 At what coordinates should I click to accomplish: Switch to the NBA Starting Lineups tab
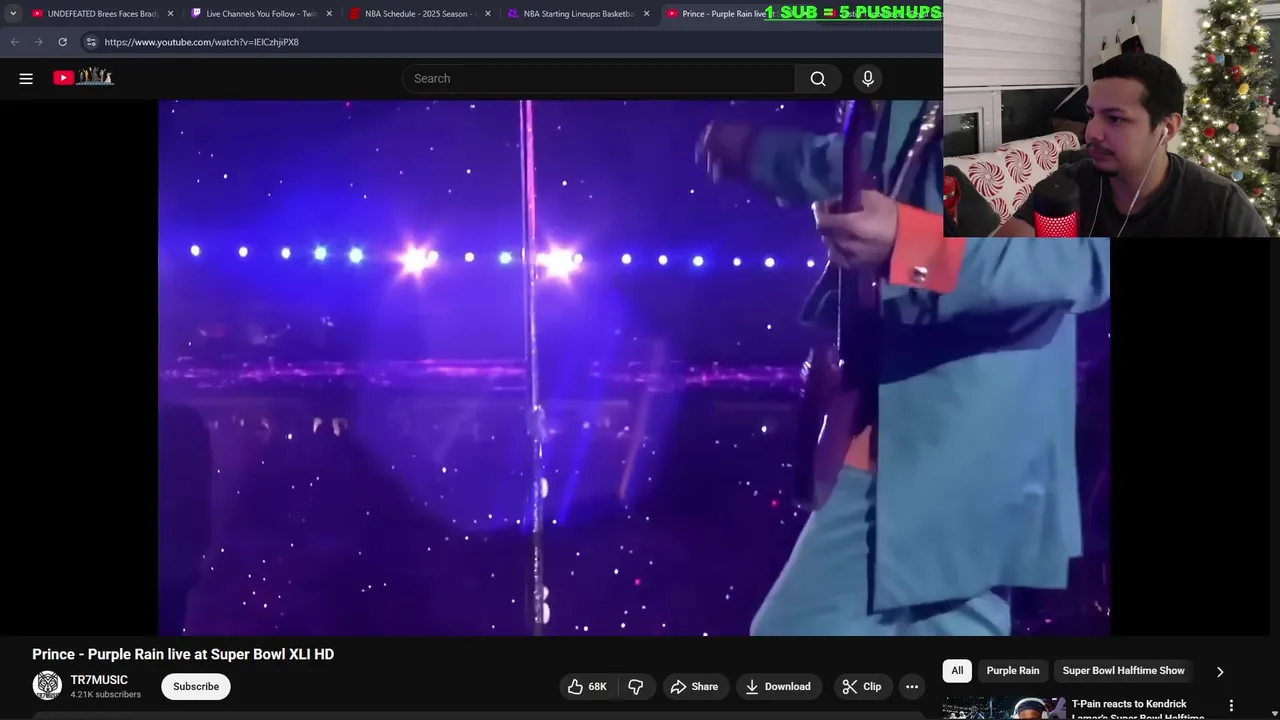click(580, 14)
